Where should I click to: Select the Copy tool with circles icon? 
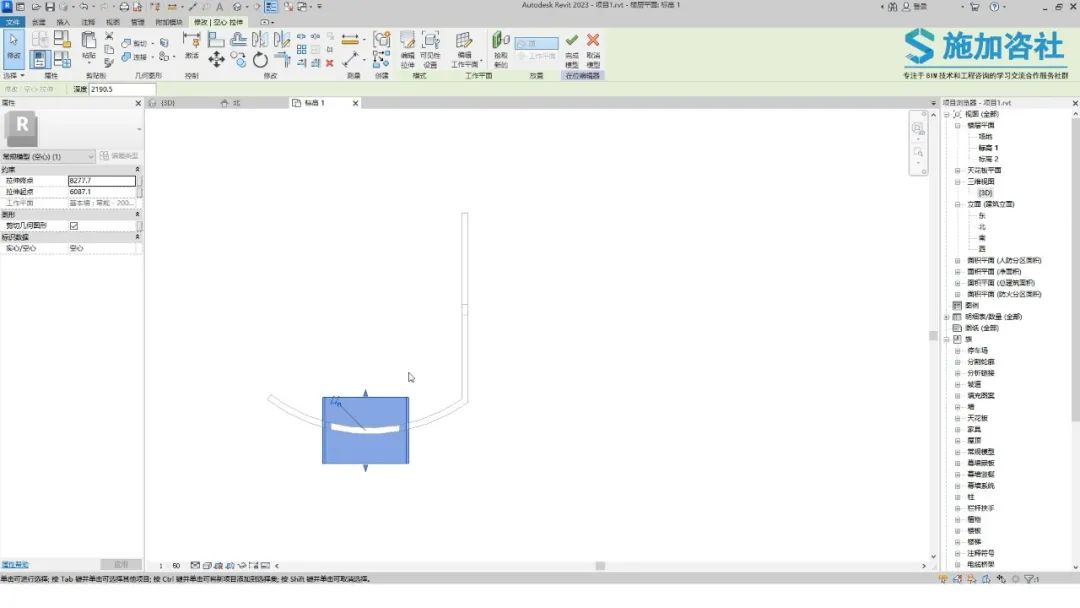tap(238, 60)
